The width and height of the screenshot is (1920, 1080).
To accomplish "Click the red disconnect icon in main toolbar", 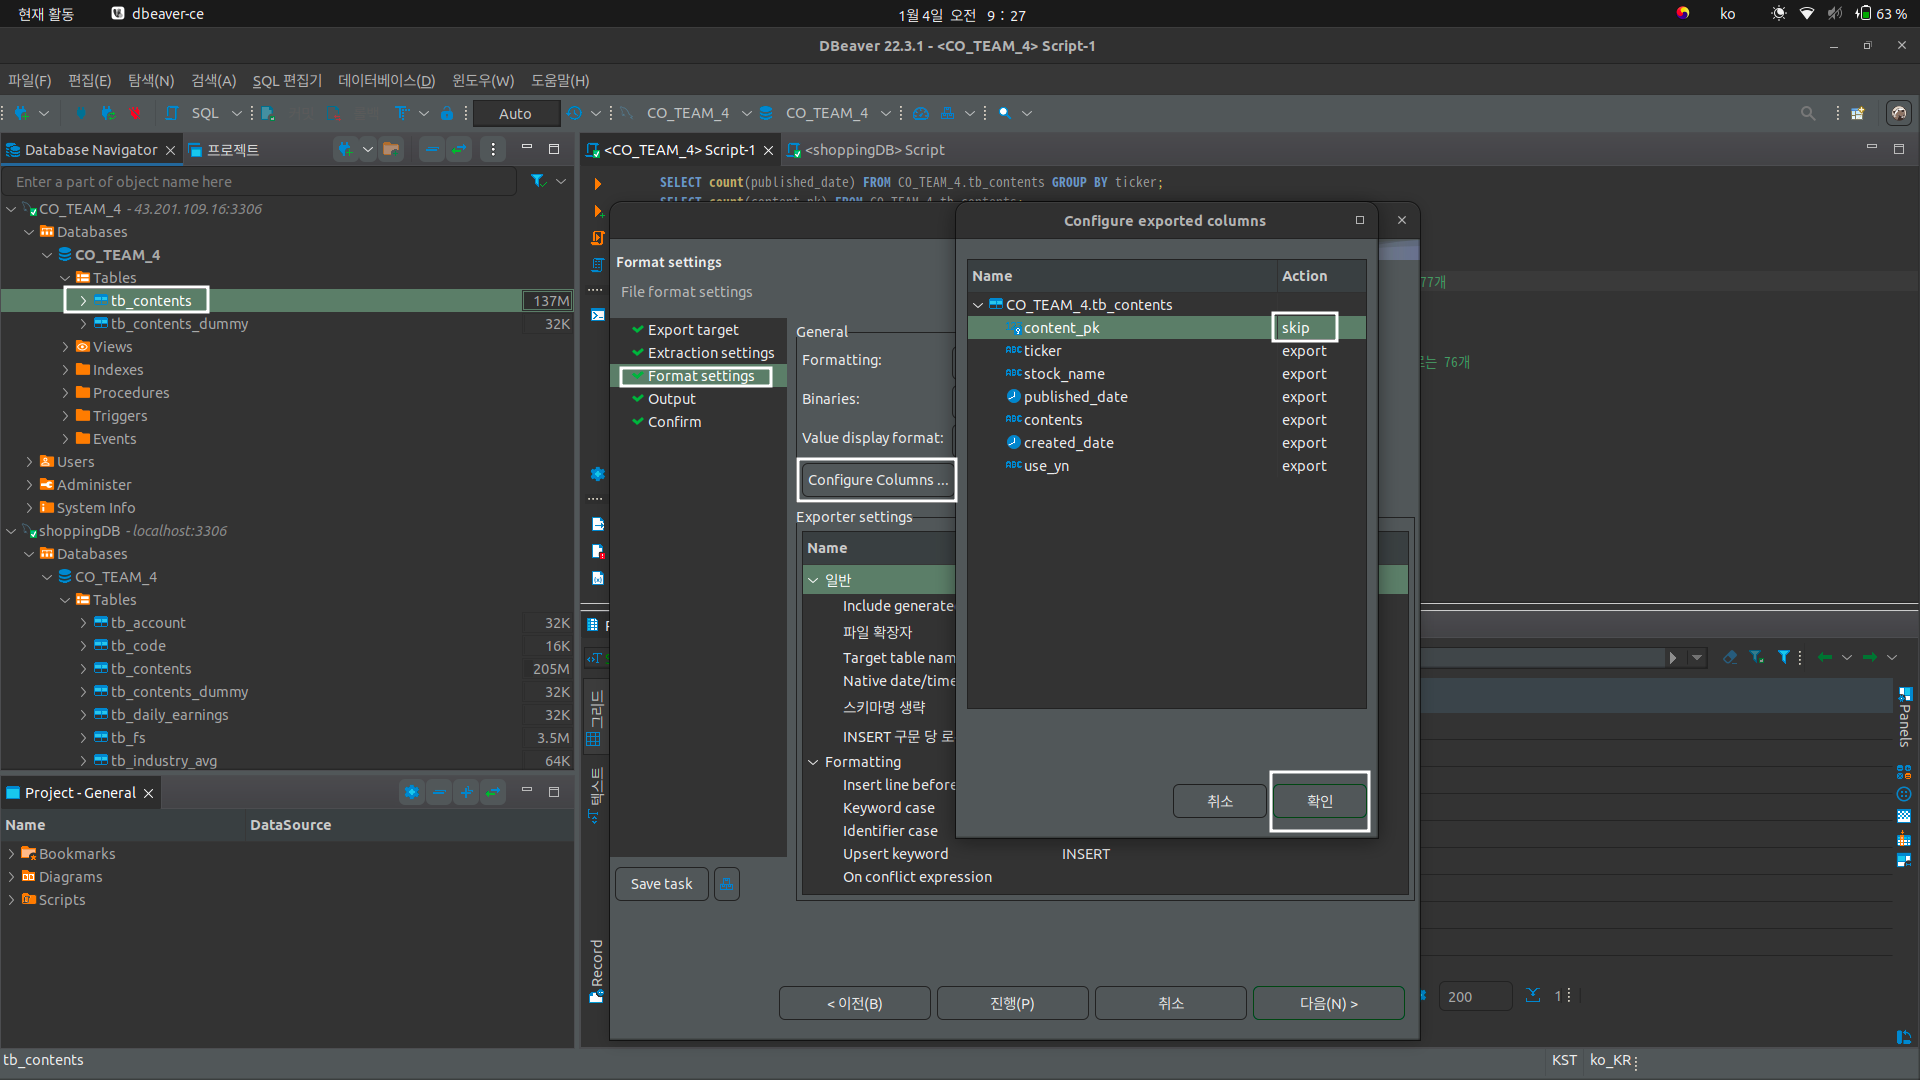I will [136, 113].
